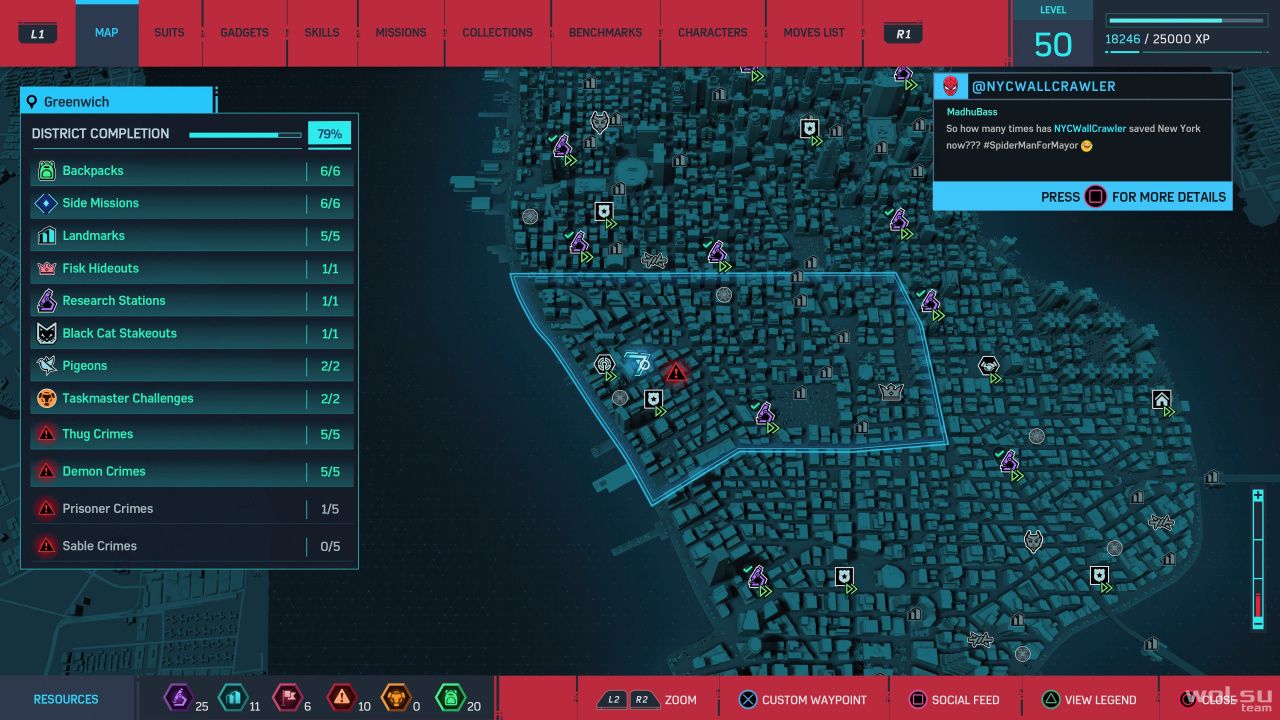The height and width of the screenshot is (720, 1280).
Task: Open the SOCIAL FEED button
Action: click(x=953, y=700)
